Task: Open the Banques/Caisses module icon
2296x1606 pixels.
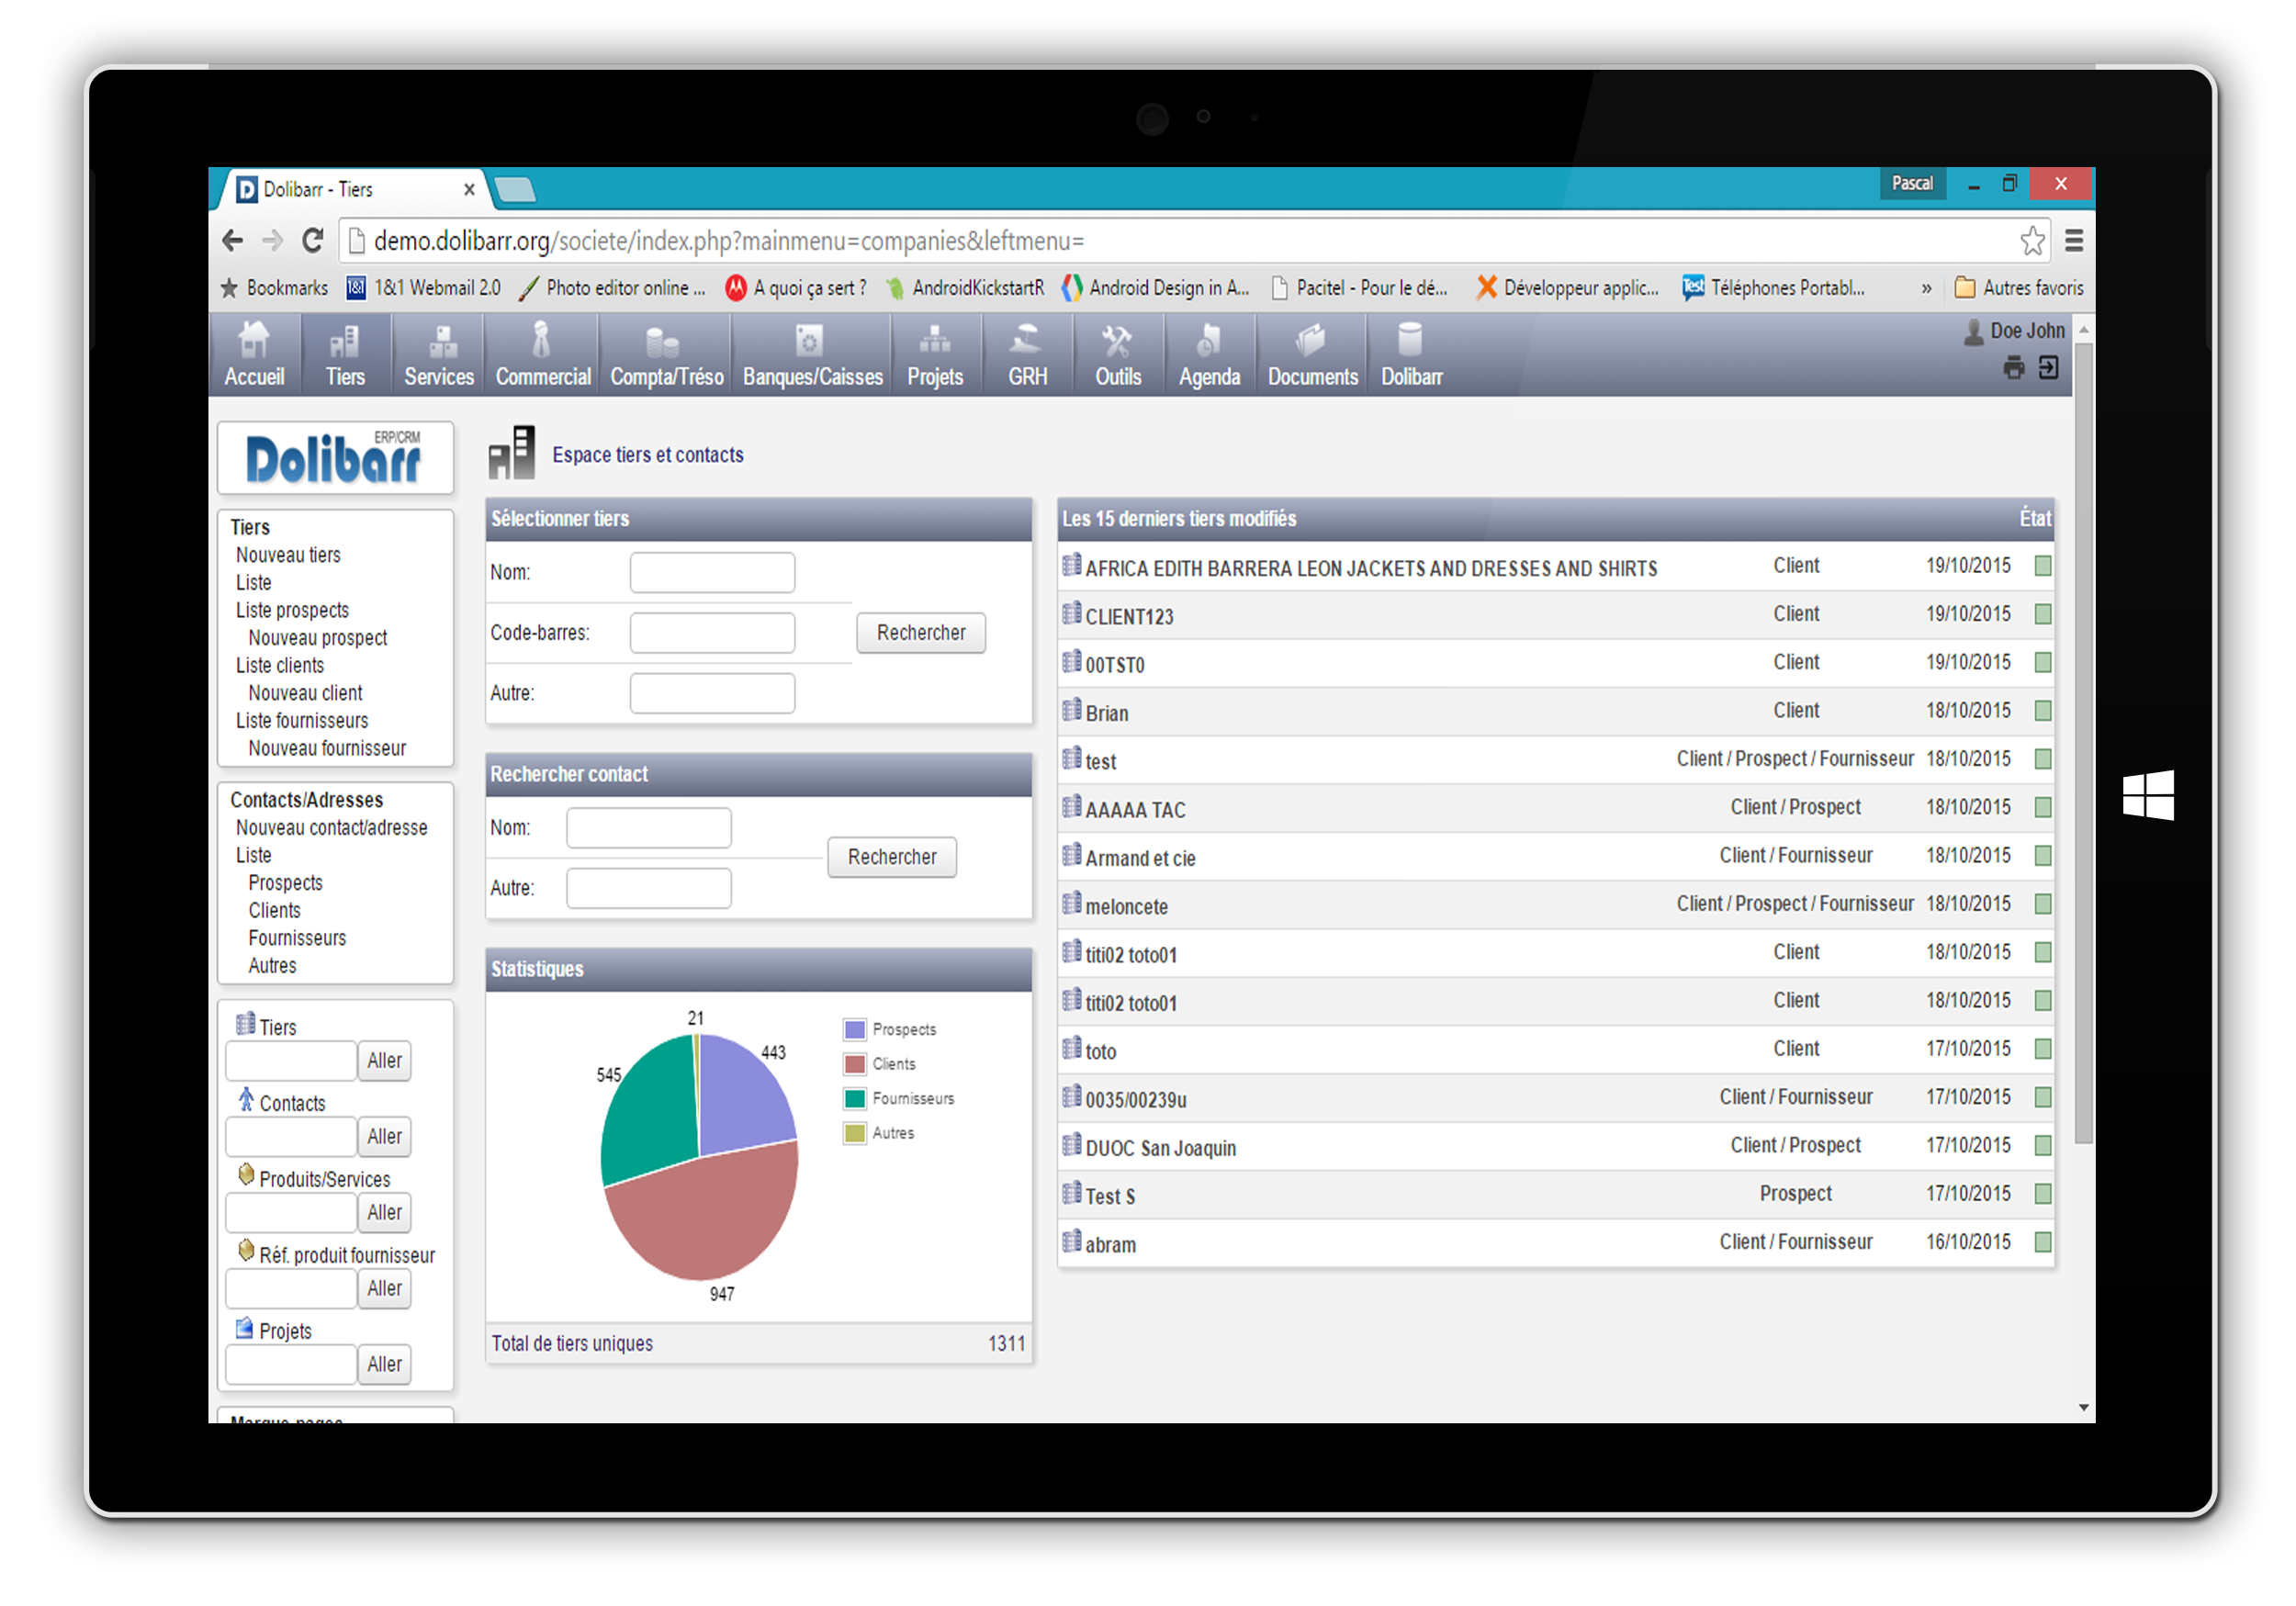Action: [810, 342]
